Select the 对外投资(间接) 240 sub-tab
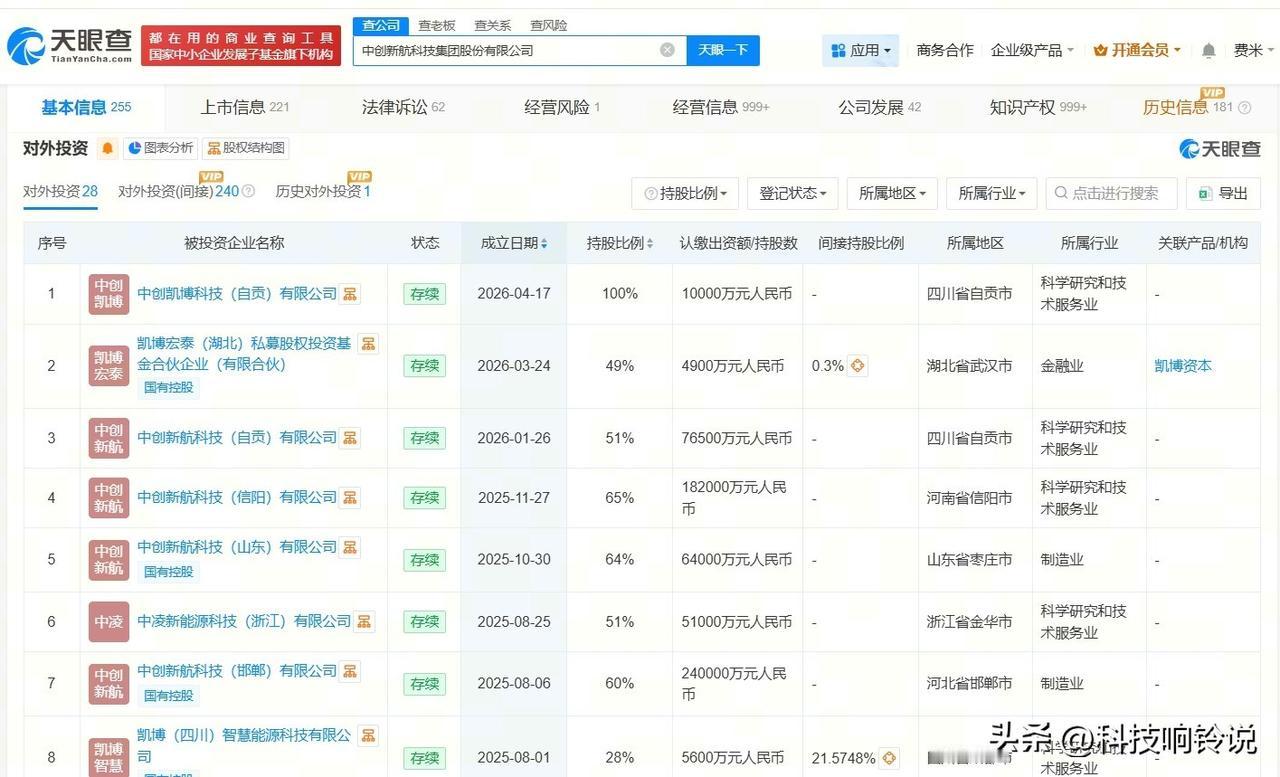Viewport: 1280px width, 777px height. coord(179,191)
